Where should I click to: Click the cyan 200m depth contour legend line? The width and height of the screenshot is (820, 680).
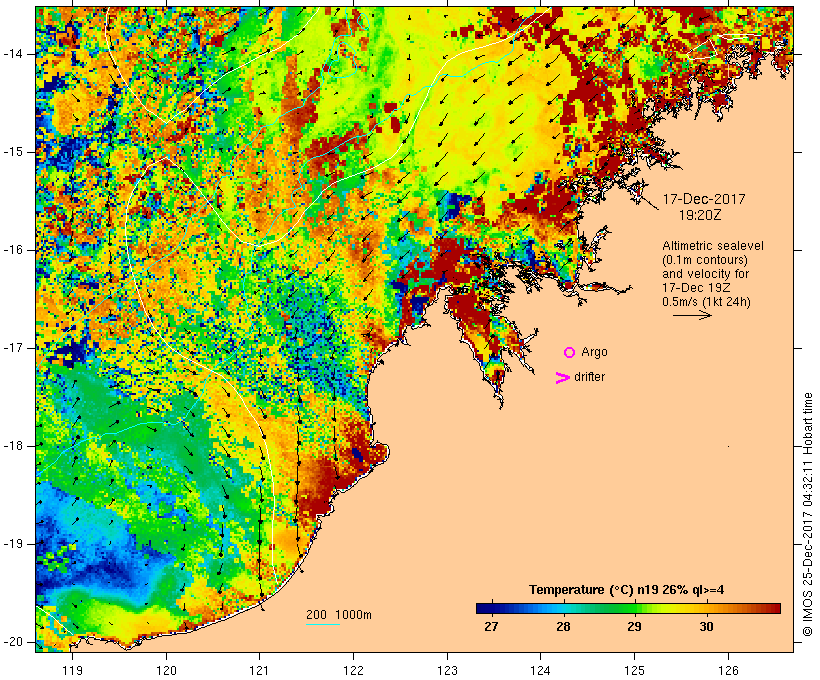point(323,625)
